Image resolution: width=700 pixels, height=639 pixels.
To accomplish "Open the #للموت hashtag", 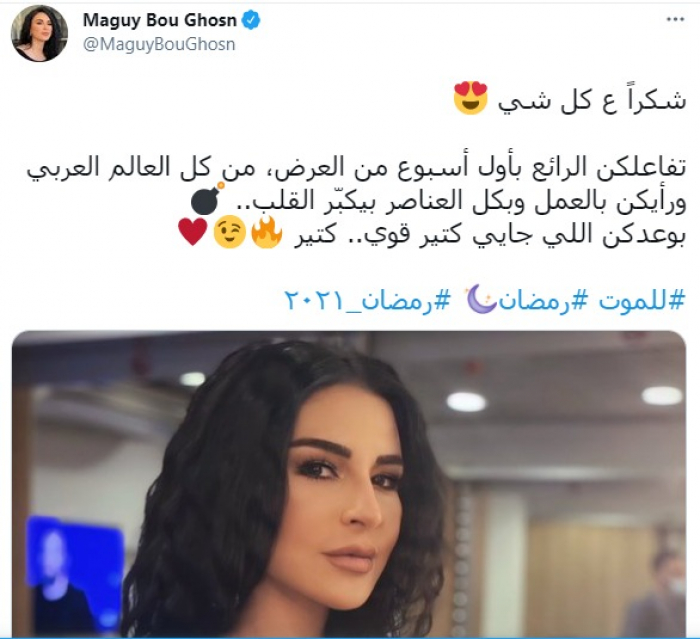I will 642,301.
